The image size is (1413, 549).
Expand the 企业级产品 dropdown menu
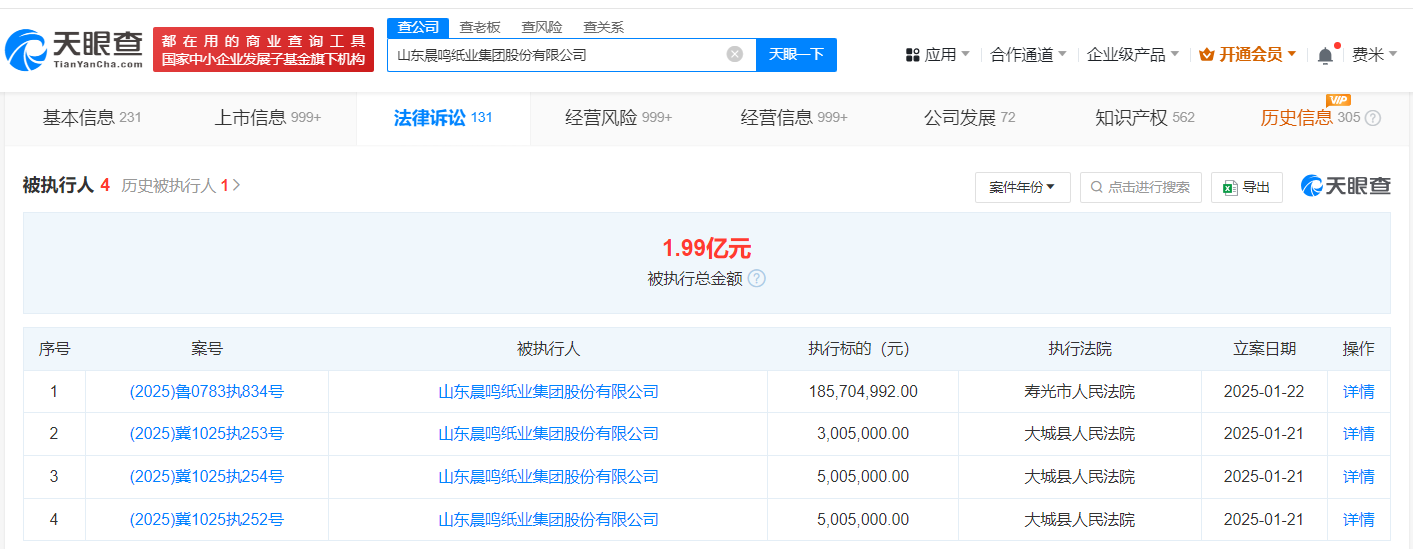pos(1132,55)
